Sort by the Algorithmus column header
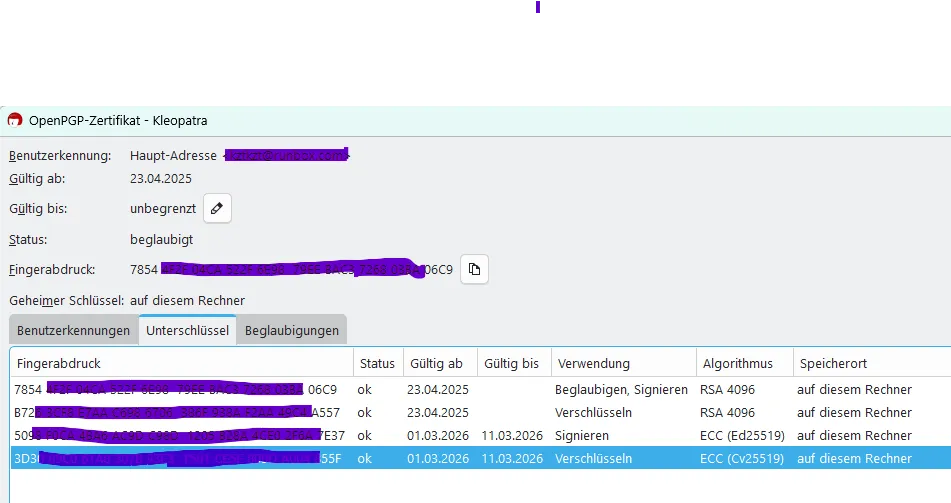This screenshot has width=951, height=503. [745, 363]
